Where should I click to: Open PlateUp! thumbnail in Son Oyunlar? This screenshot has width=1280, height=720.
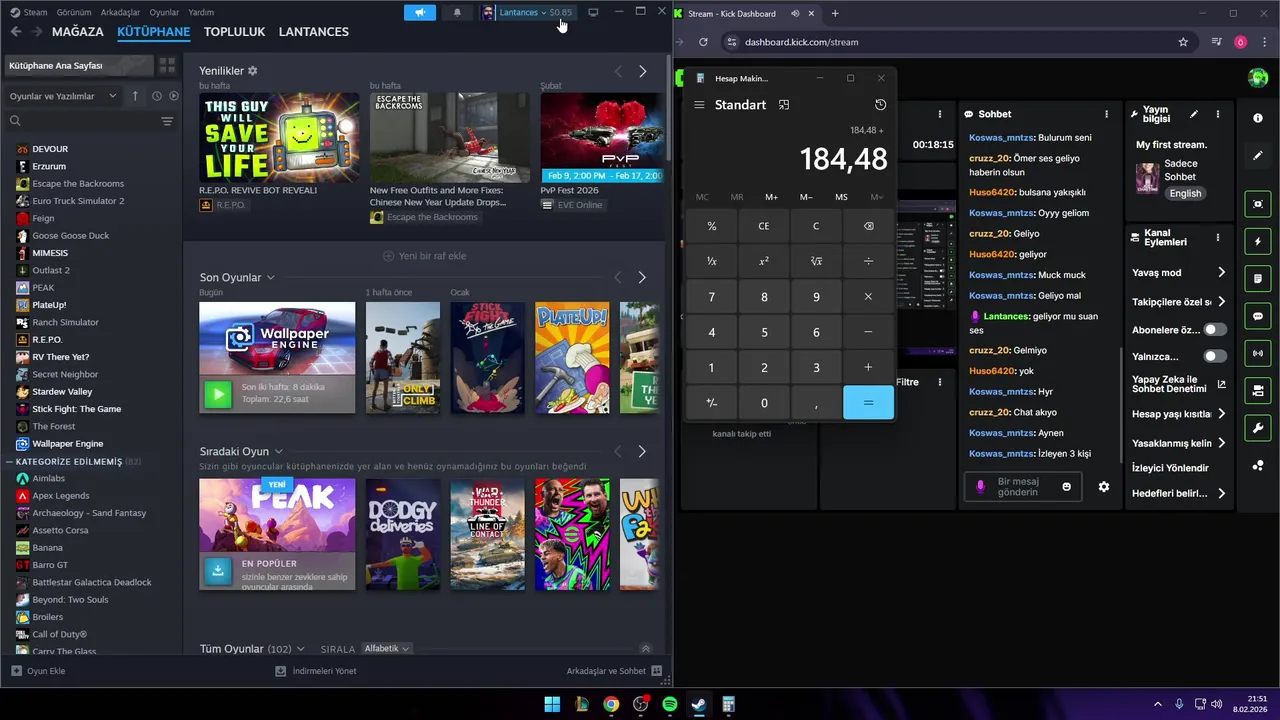coord(572,357)
